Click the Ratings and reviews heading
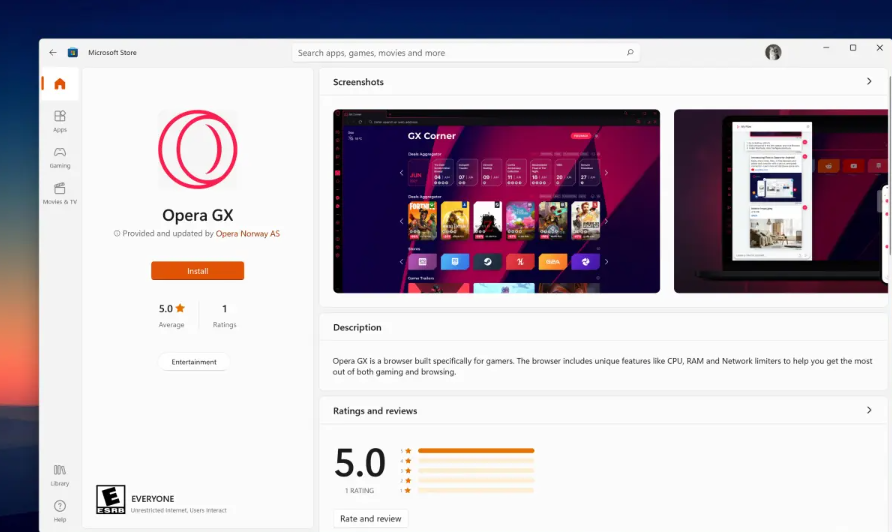The image size is (892, 532). 375,411
